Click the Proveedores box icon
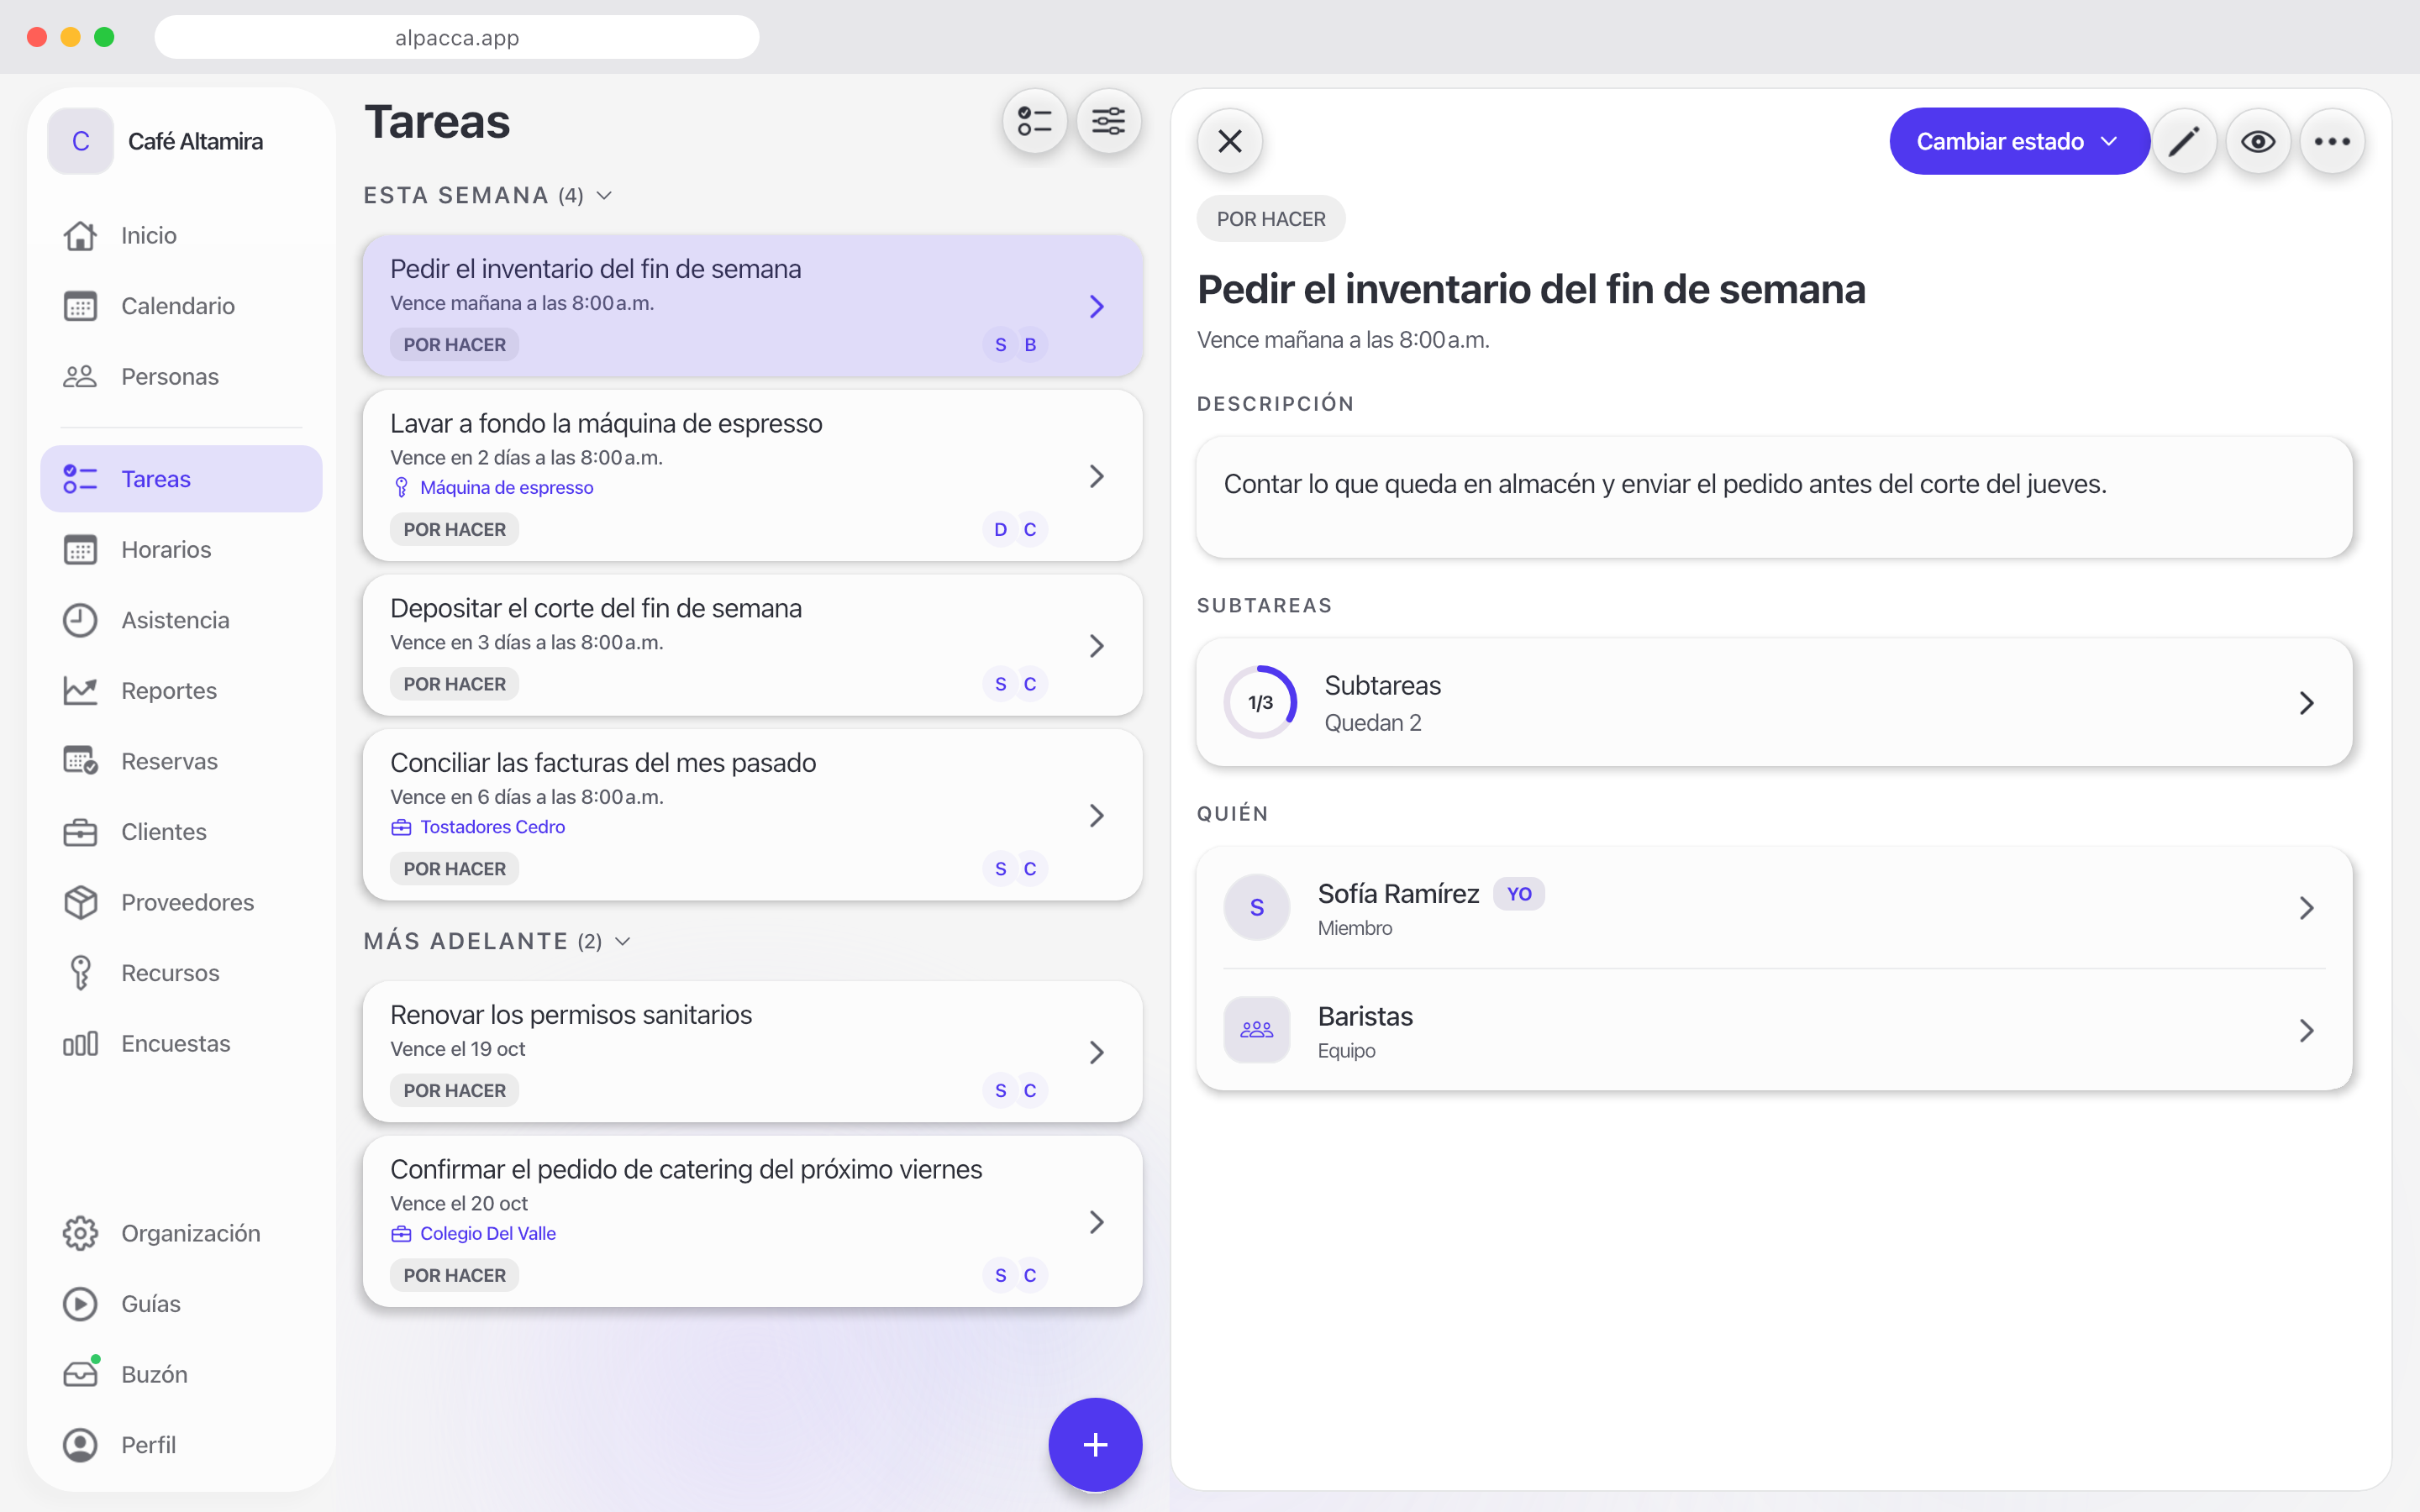The width and height of the screenshot is (2420, 1512). pos(80,902)
